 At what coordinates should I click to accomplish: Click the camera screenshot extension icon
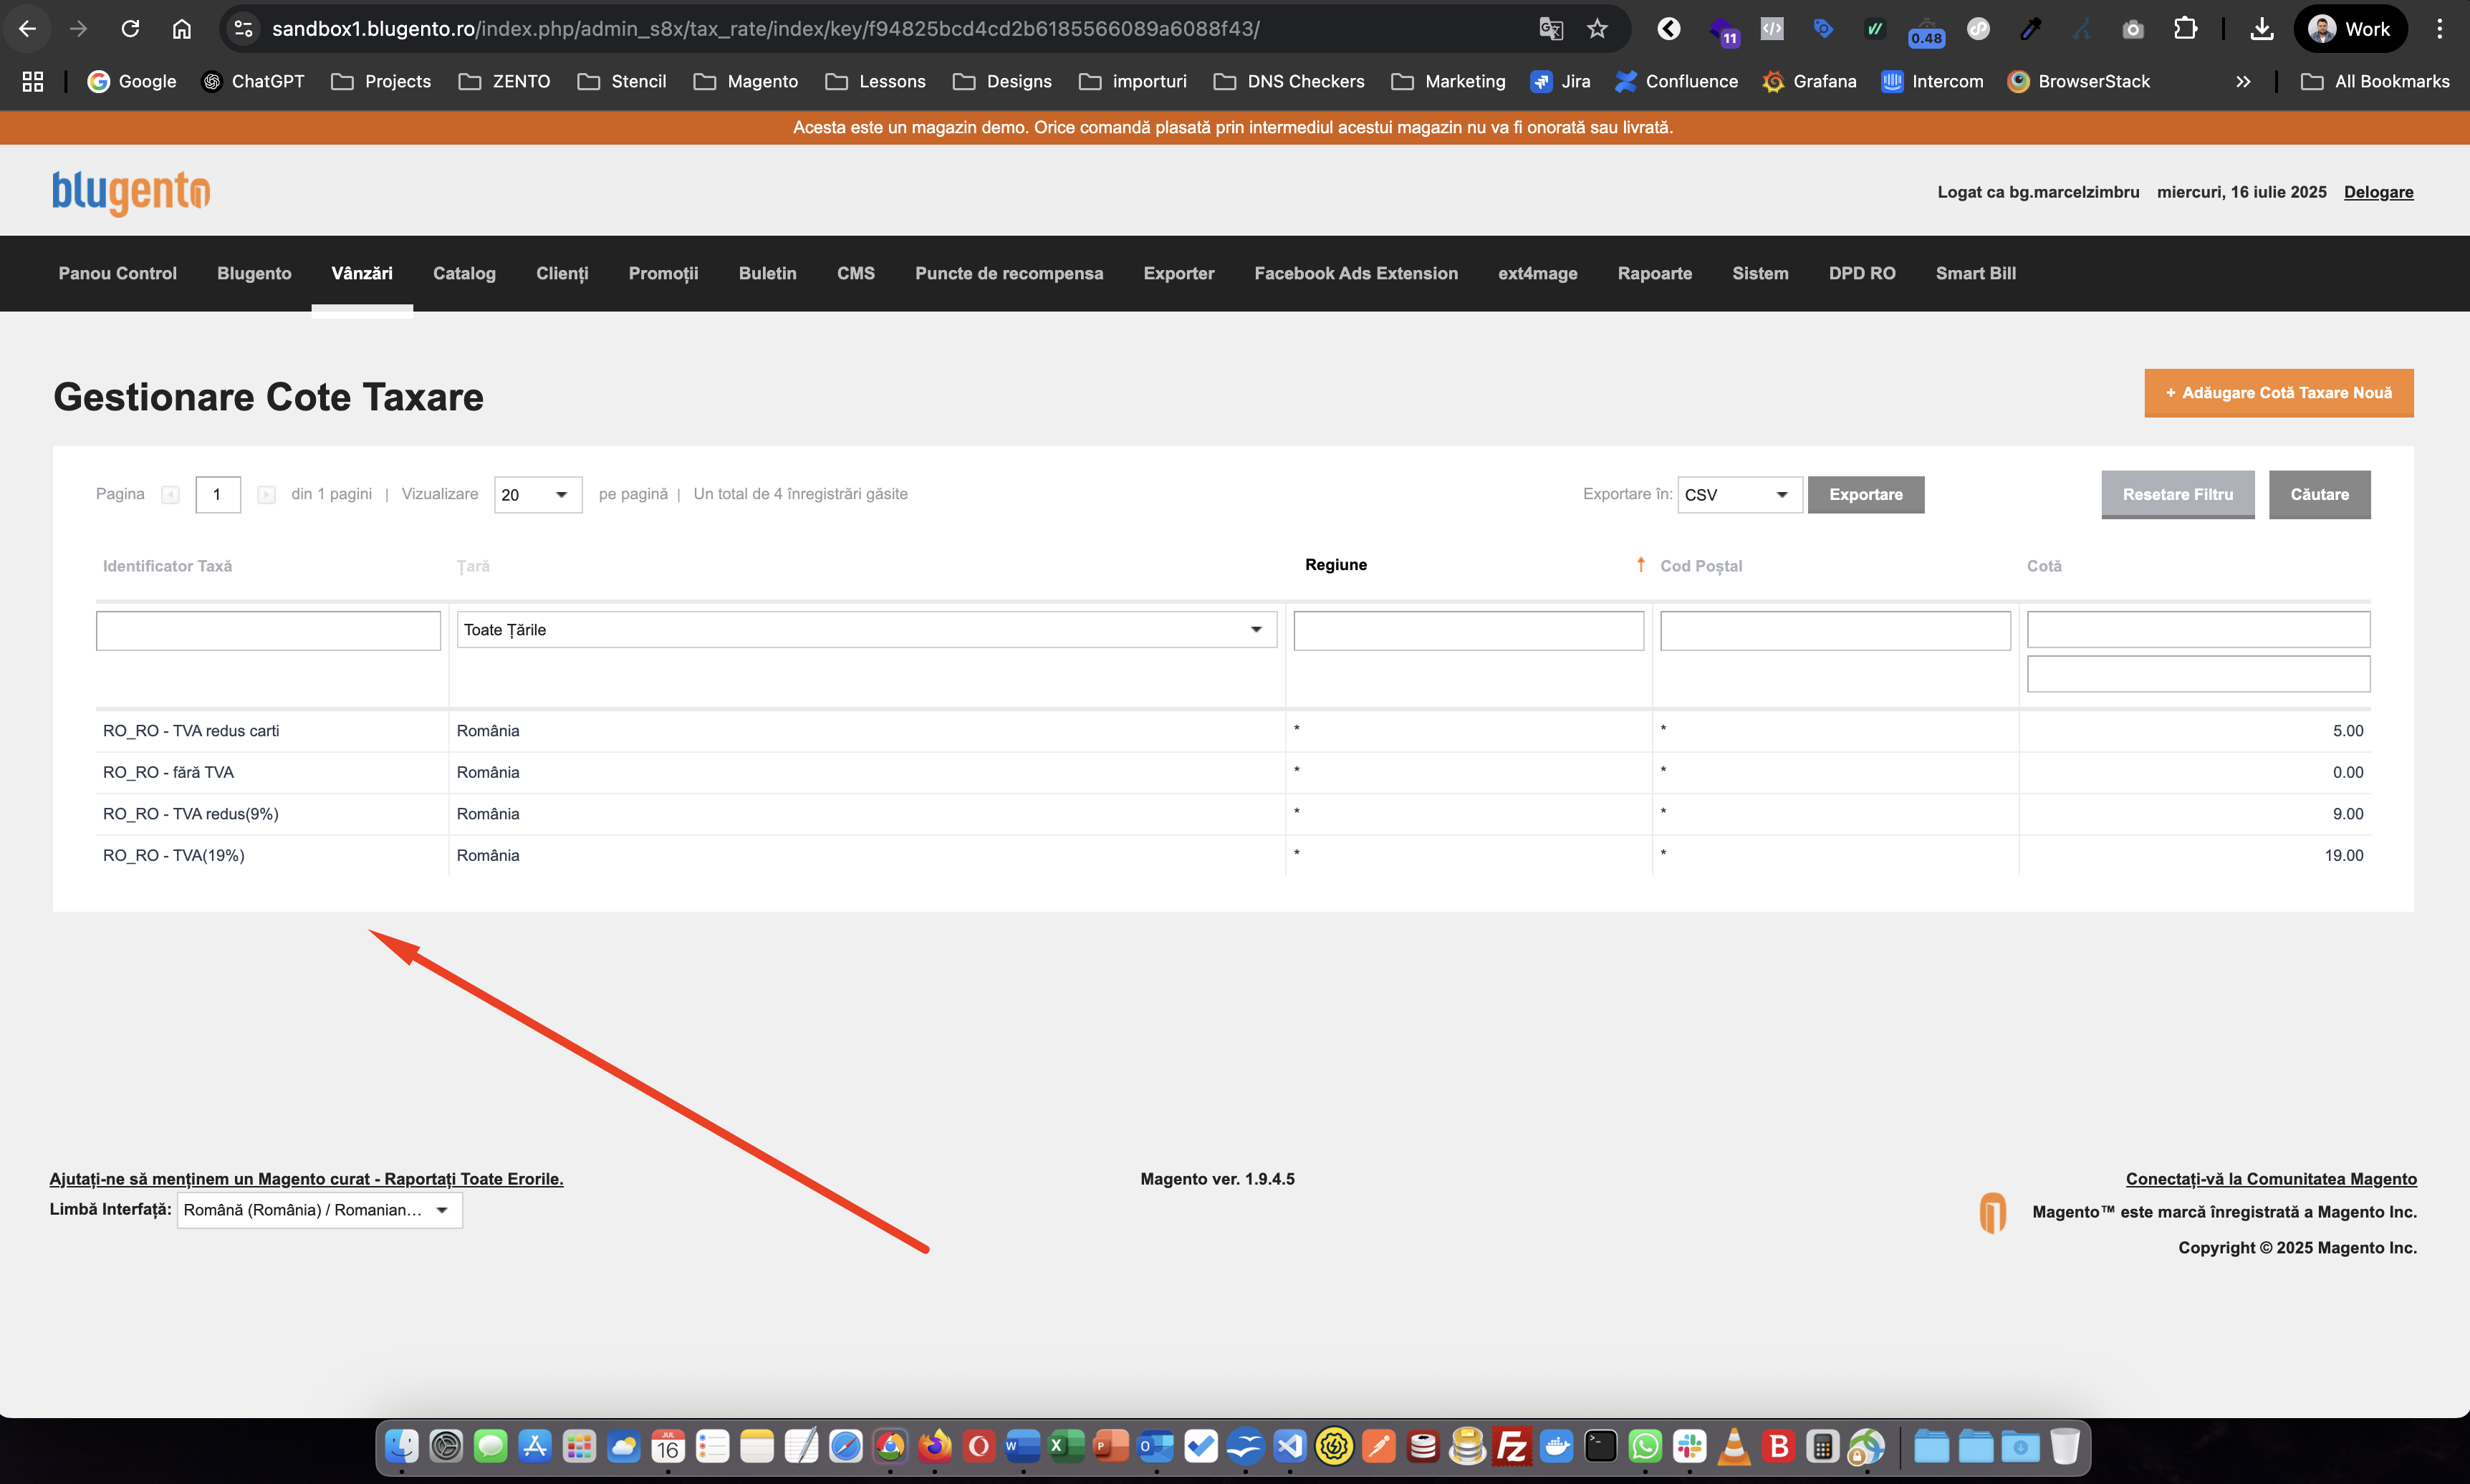tap(2133, 29)
